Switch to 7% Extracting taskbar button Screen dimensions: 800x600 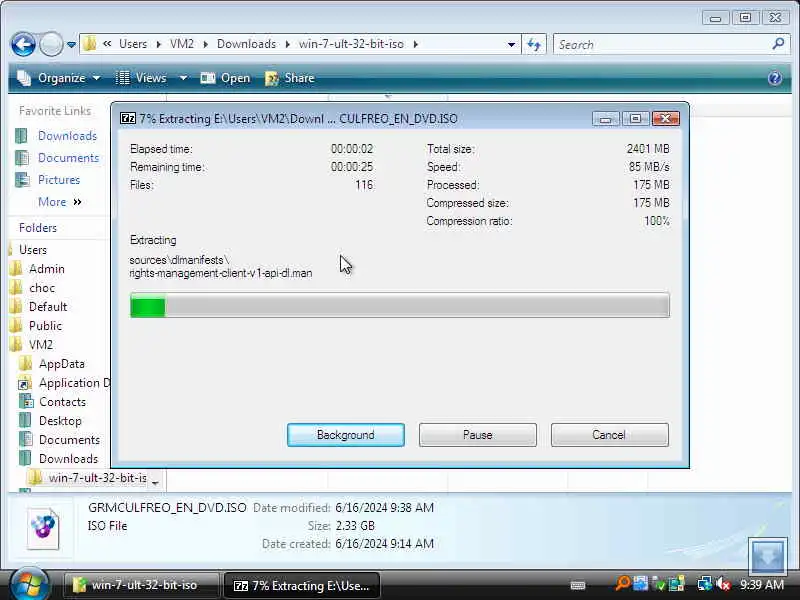pos(303,585)
